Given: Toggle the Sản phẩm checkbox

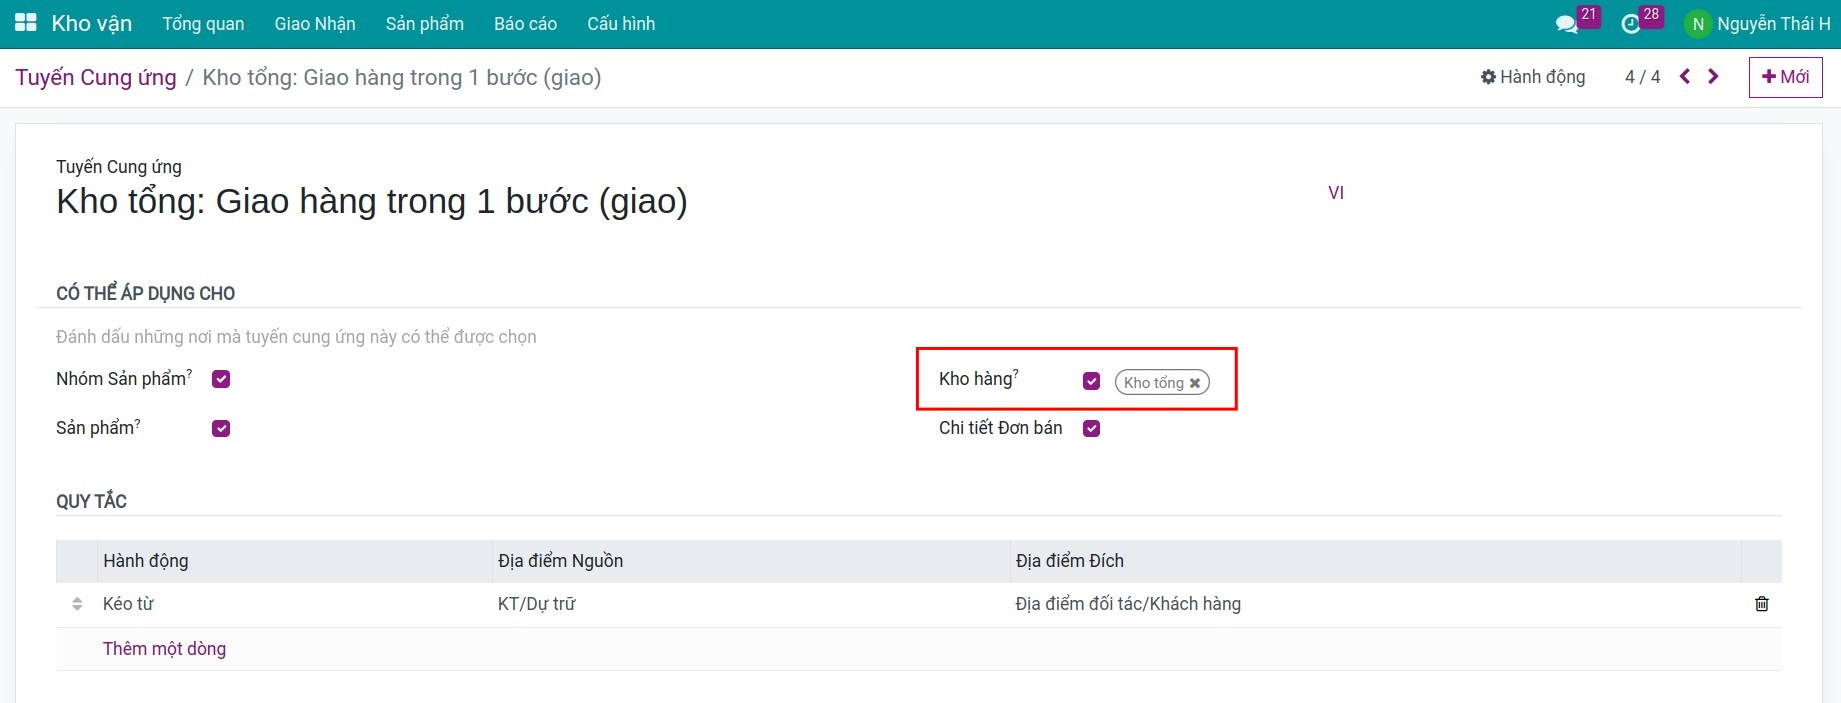Looking at the screenshot, I should tap(221, 428).
